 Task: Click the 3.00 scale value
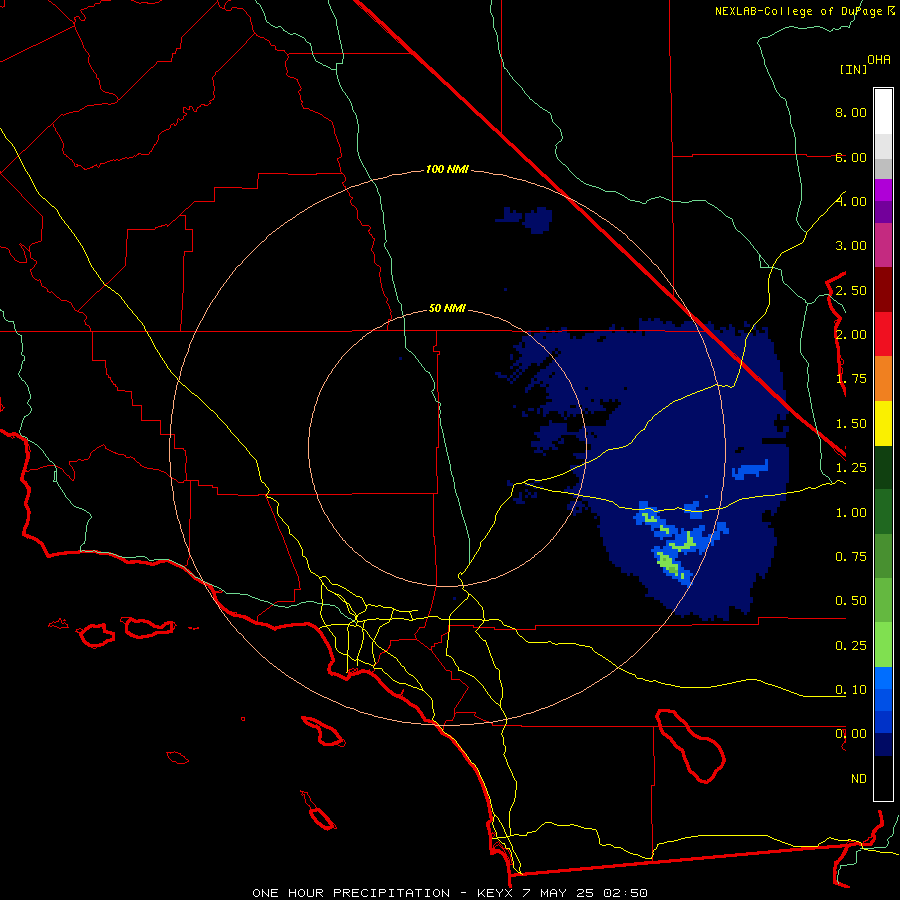coord(851,246)
